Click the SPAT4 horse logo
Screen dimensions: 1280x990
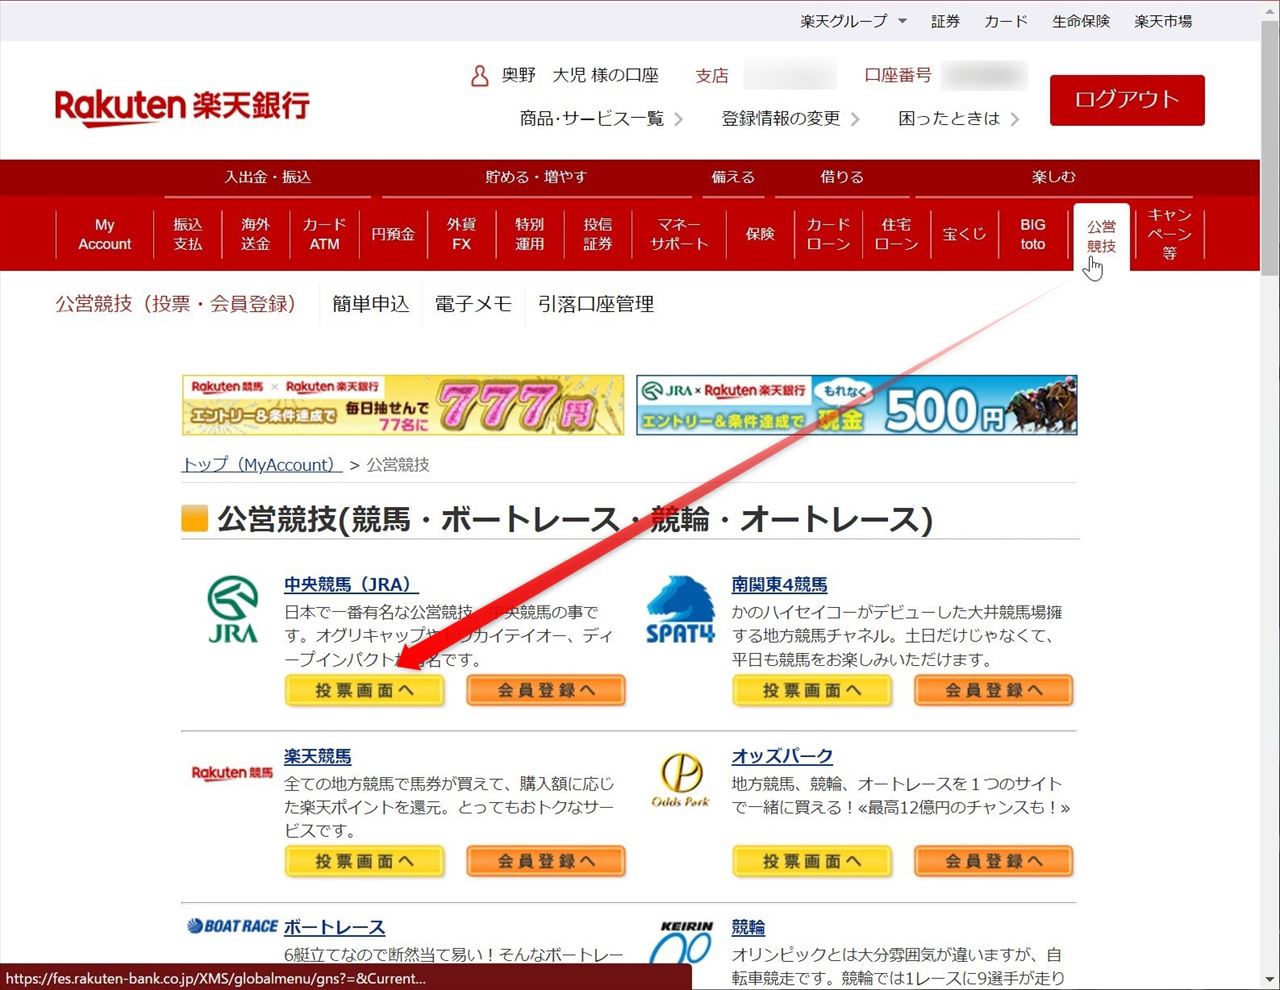tap(680, 609)
